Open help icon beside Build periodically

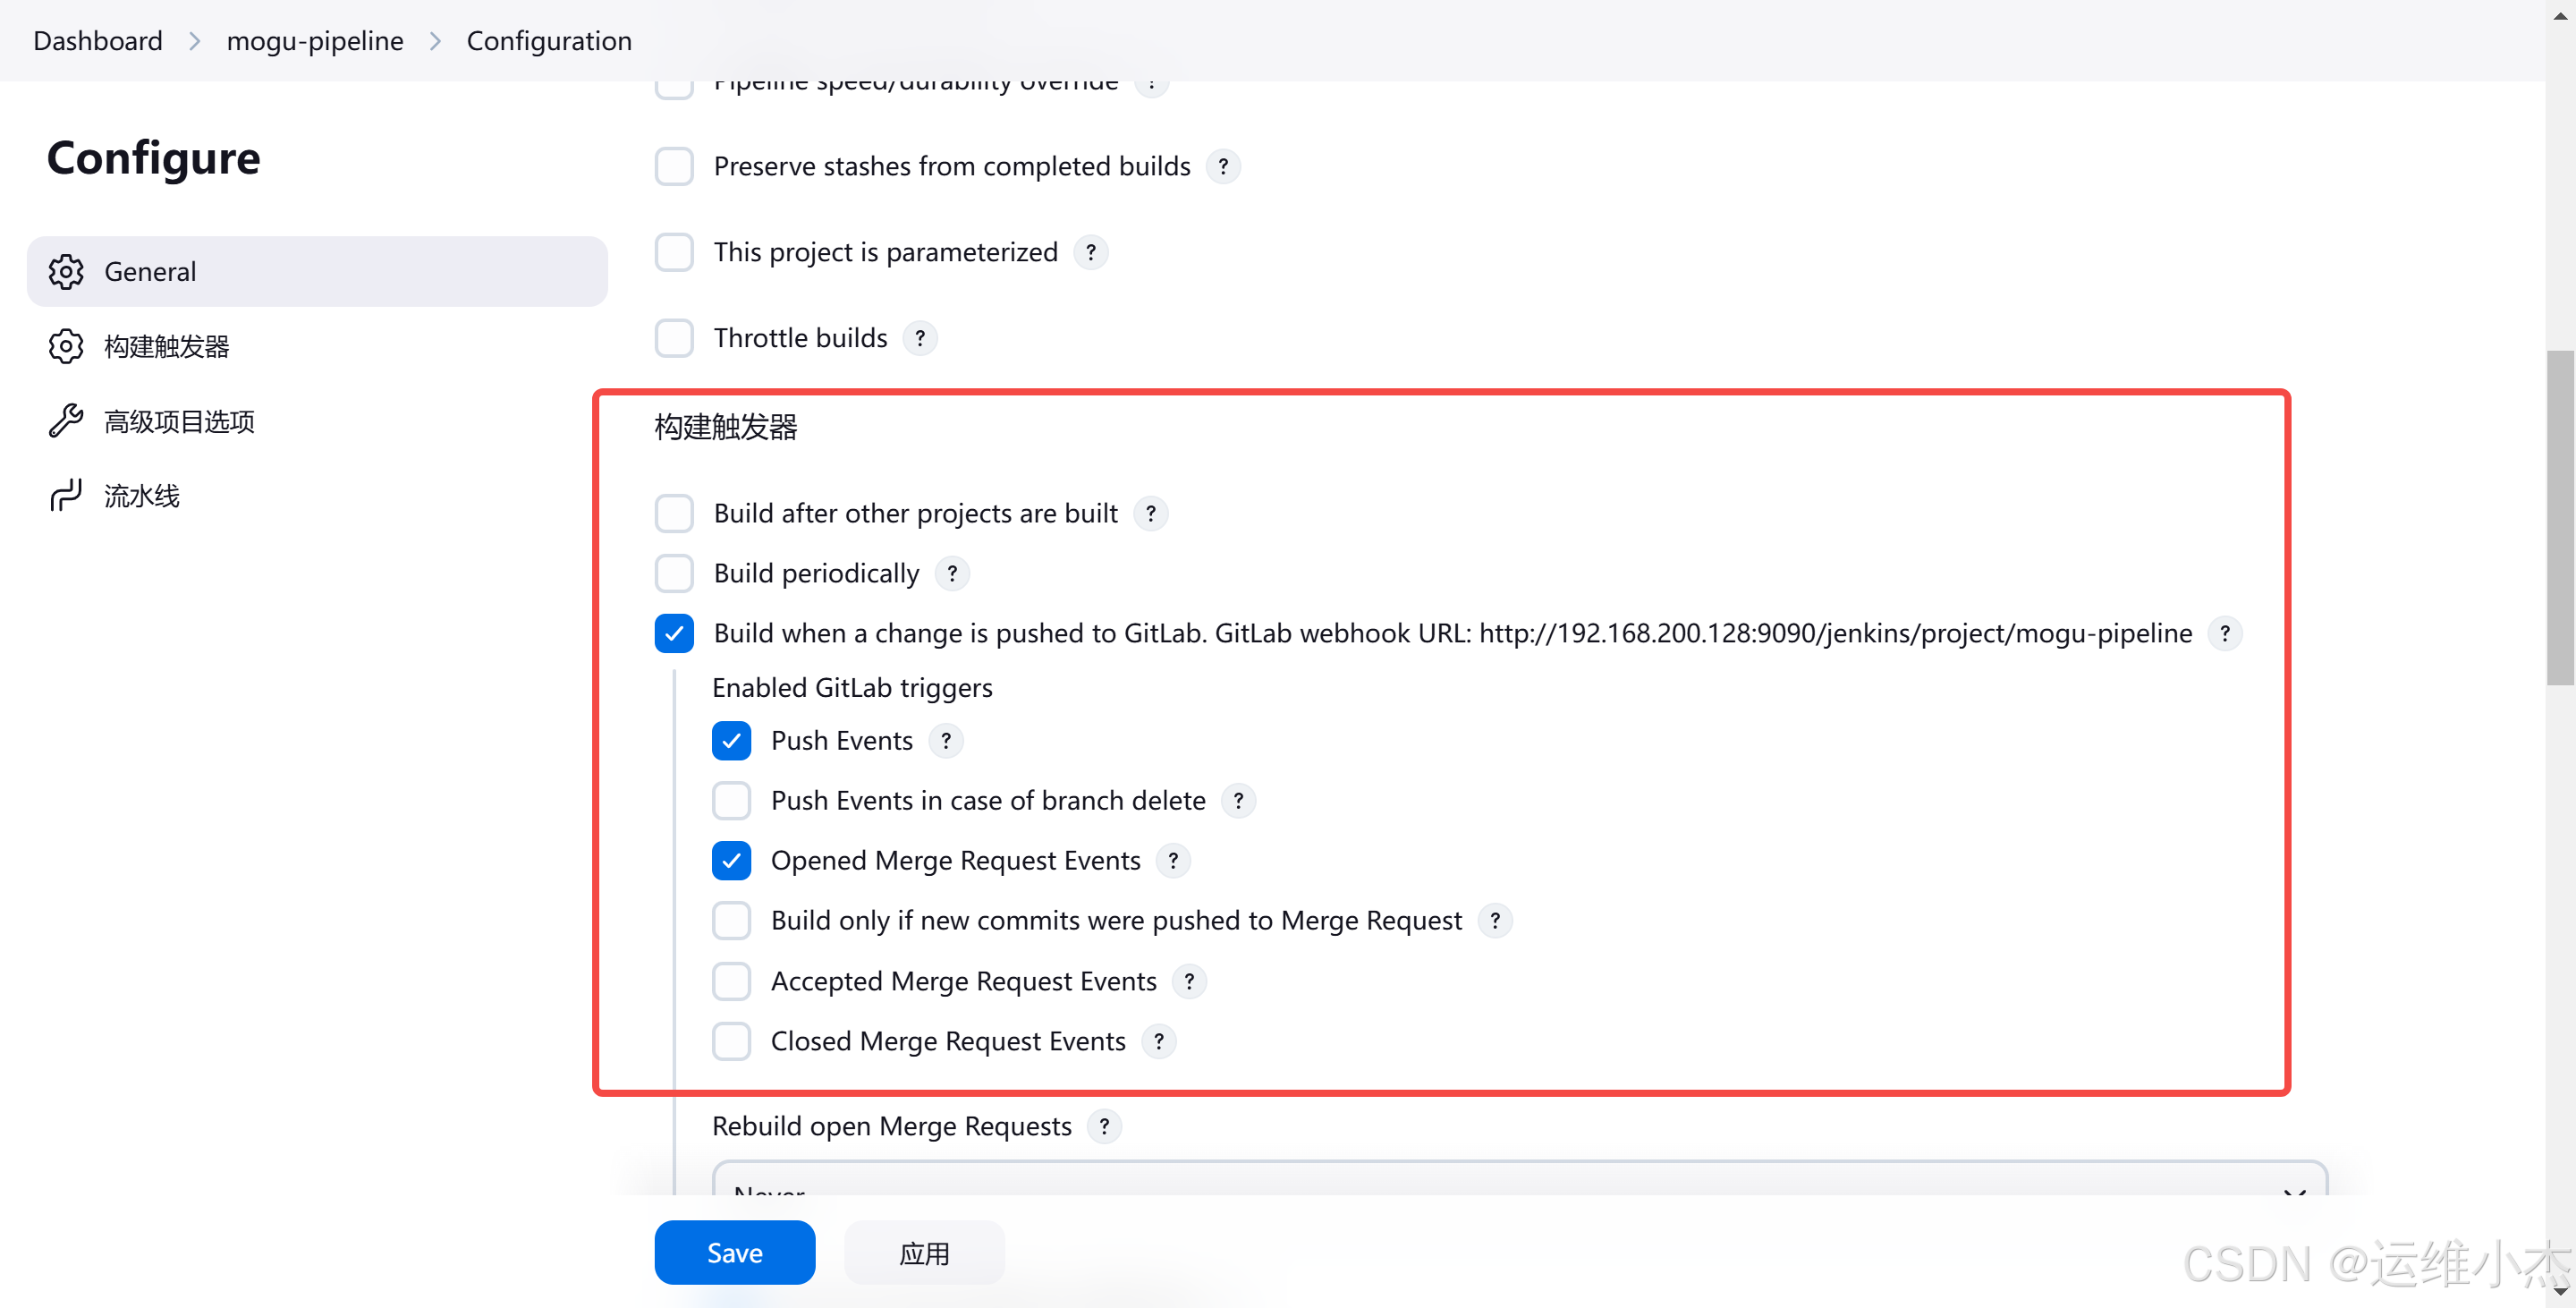[952, 574]
